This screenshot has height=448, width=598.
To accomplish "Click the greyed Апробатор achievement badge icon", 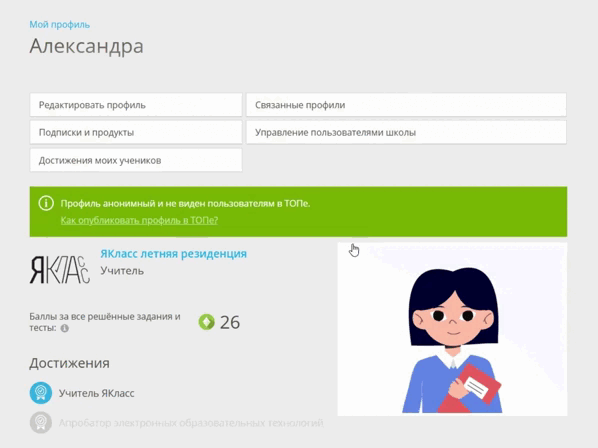I will (x=41, y=422).
